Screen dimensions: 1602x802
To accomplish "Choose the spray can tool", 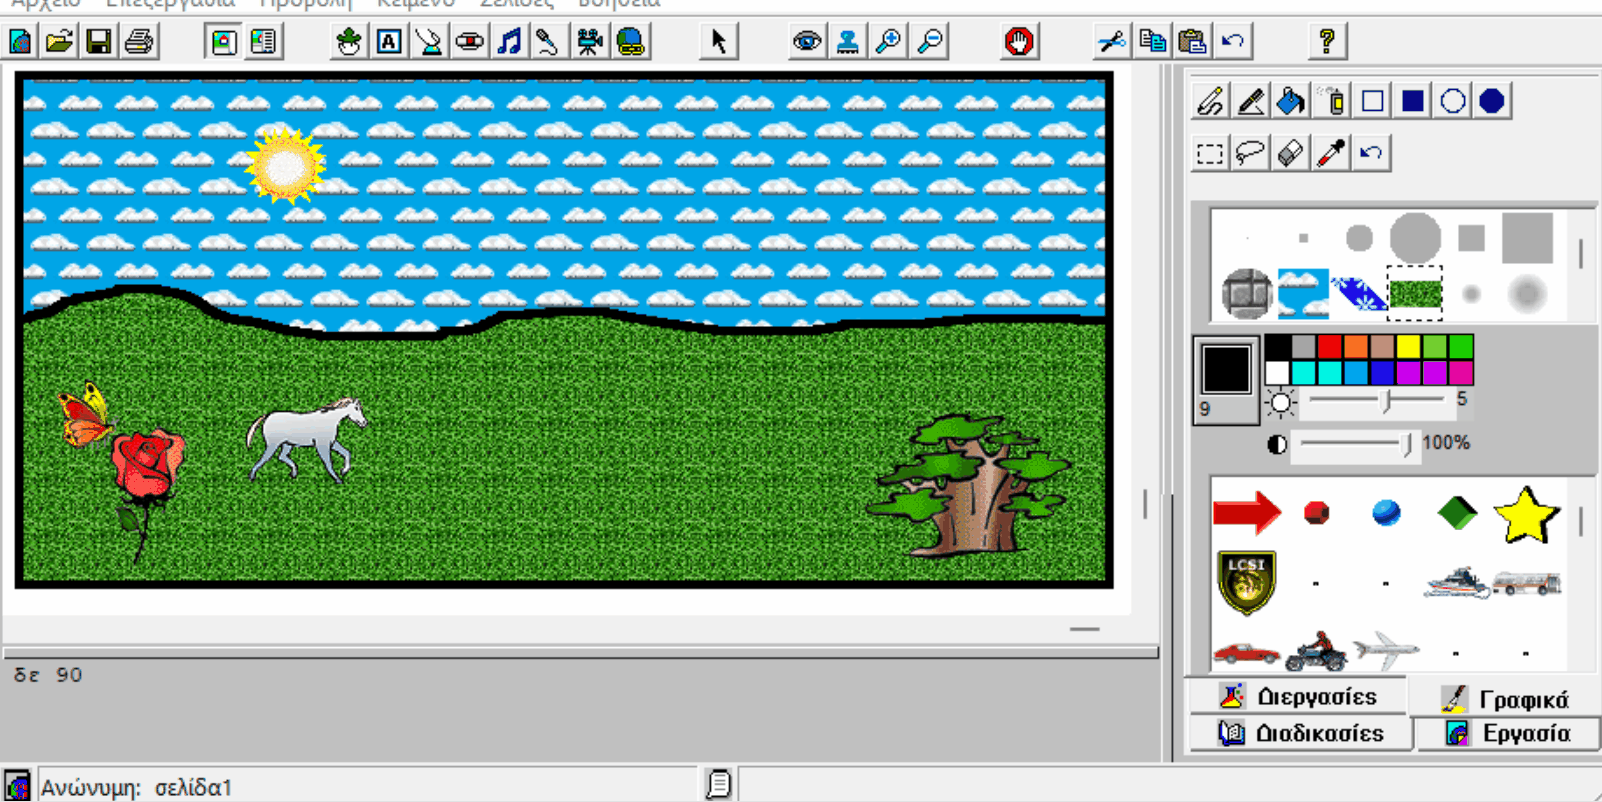I will pyautogui.click(x=1333, y=101).
